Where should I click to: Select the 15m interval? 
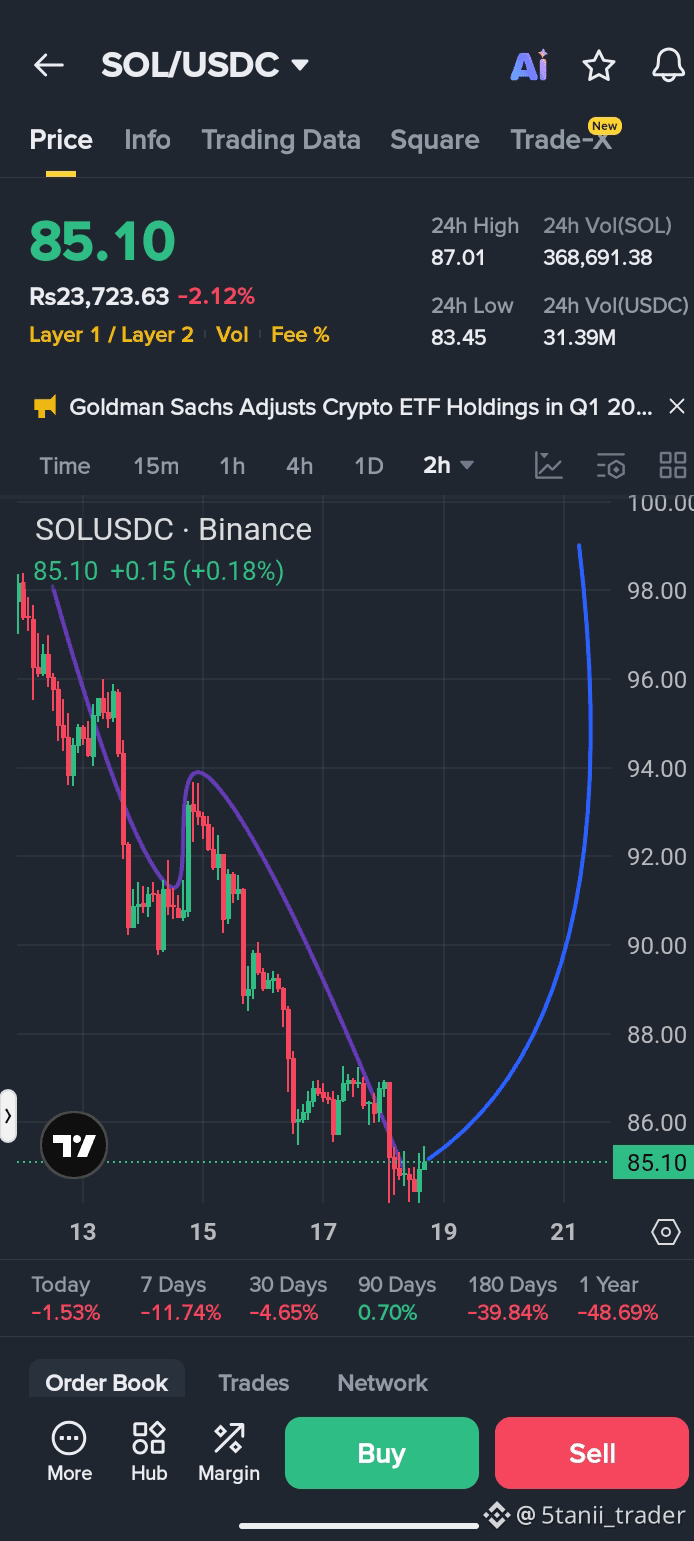pyautogui.click(x=156, y=466)
